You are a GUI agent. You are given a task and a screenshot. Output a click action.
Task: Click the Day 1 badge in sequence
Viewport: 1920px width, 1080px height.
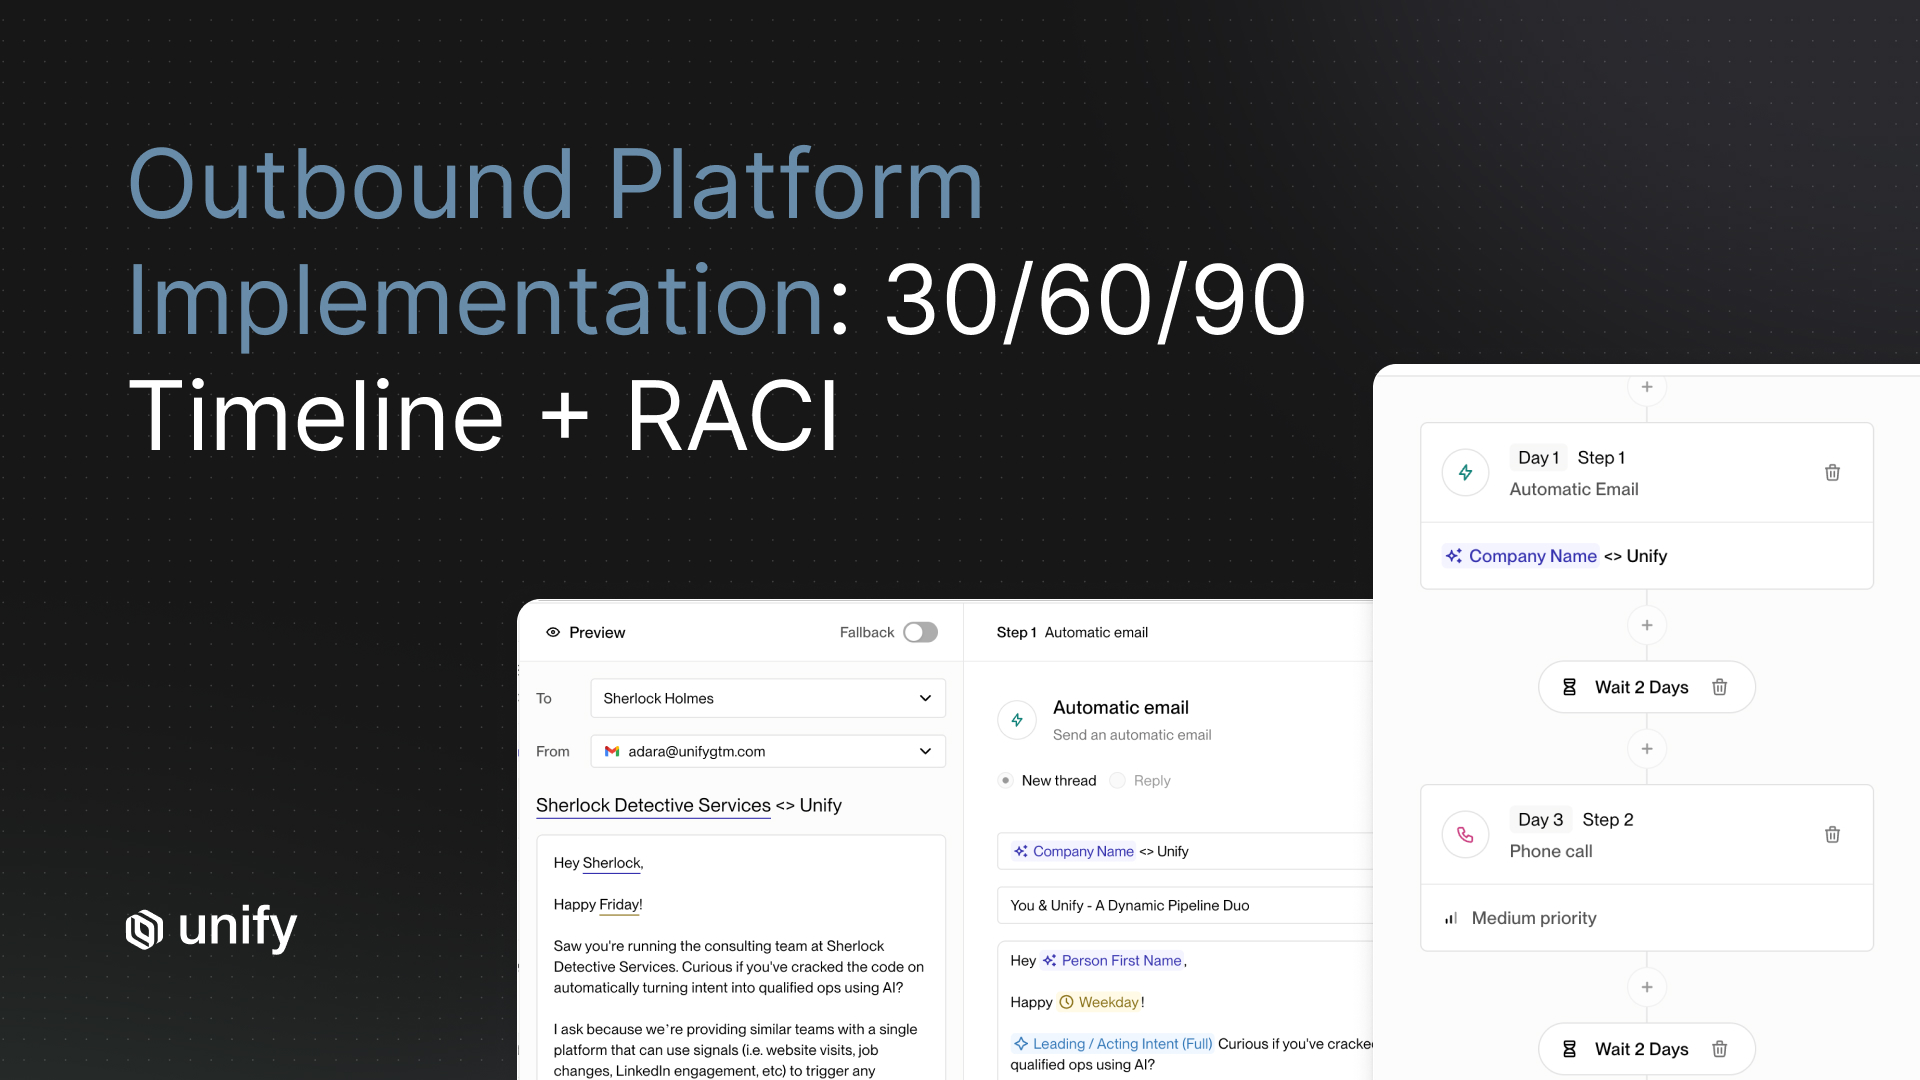click(1538, 457)
